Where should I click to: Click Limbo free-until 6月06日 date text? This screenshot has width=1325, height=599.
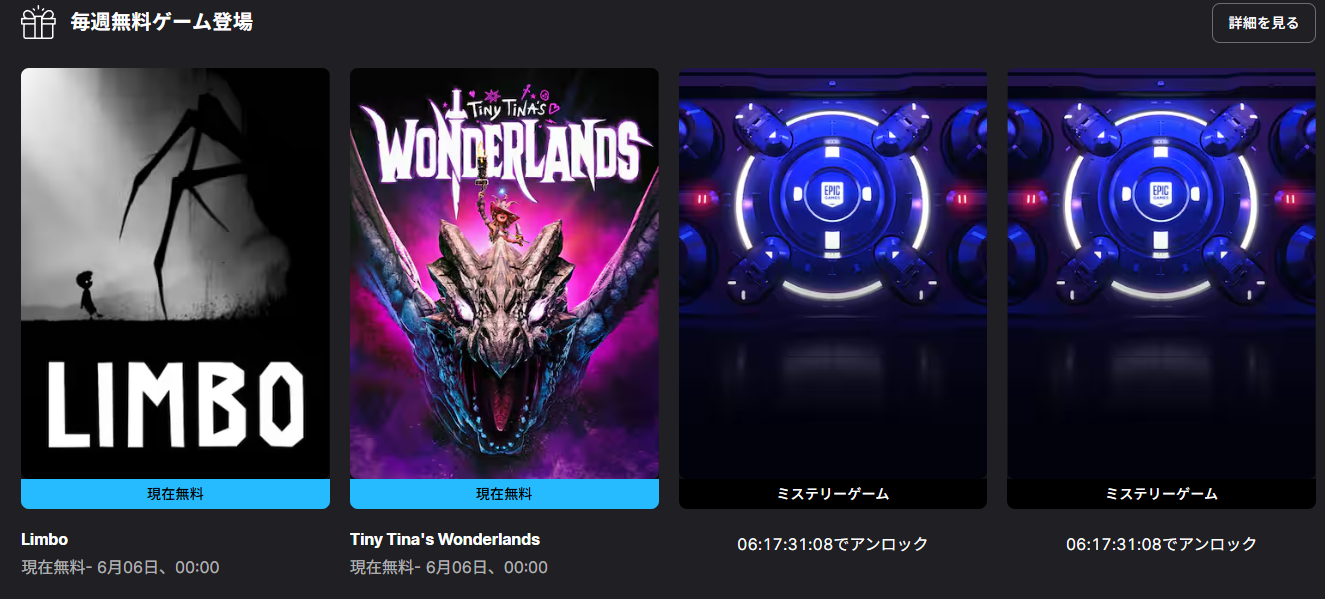pyautogui.click(x=120, y=567)
